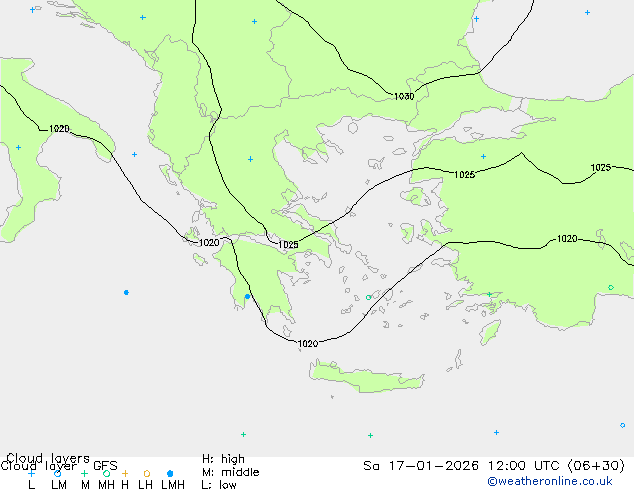The image size is (634, 490).
Task: Select the blue plus marker on southern Italy
Action: 18,148
